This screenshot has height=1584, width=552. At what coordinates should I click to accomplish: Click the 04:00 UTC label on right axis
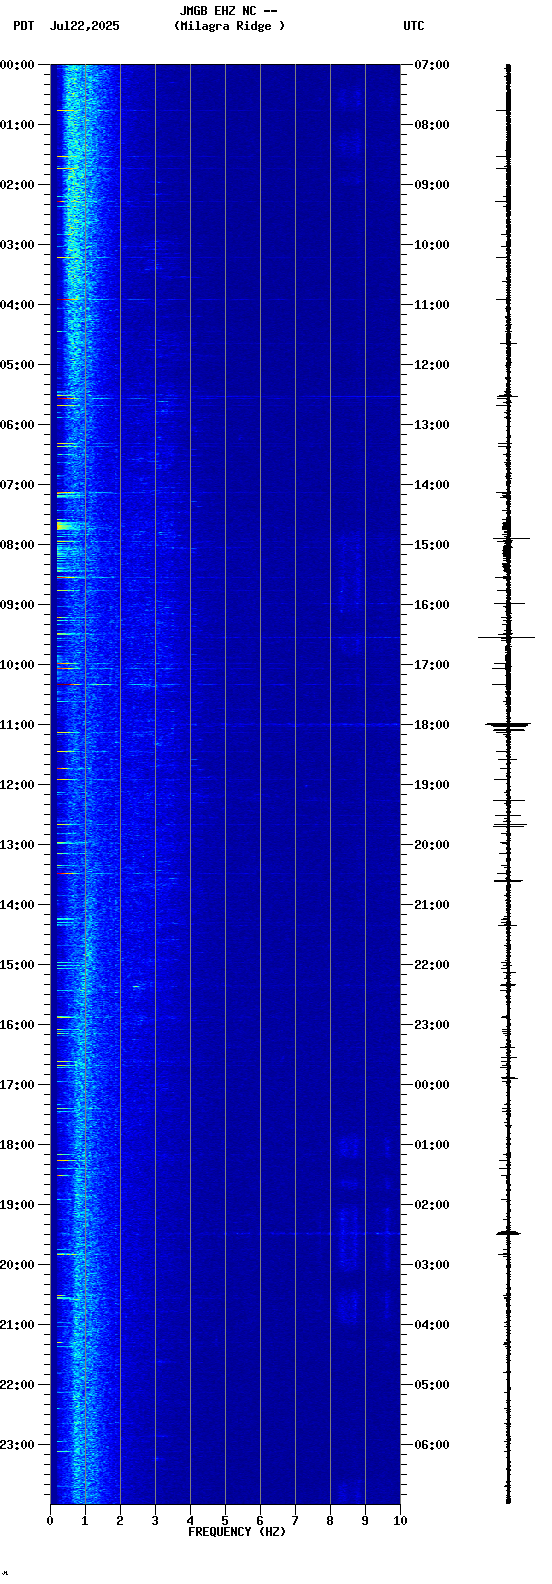click(x=432, y=1325)
